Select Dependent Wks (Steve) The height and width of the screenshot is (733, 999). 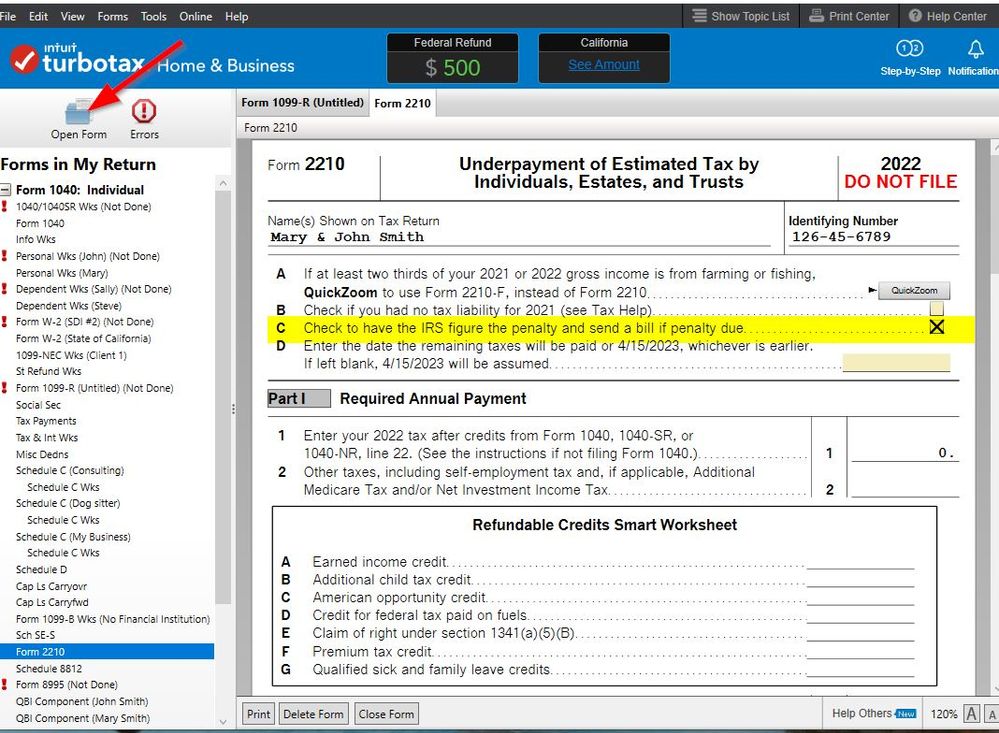coord(68,305)
